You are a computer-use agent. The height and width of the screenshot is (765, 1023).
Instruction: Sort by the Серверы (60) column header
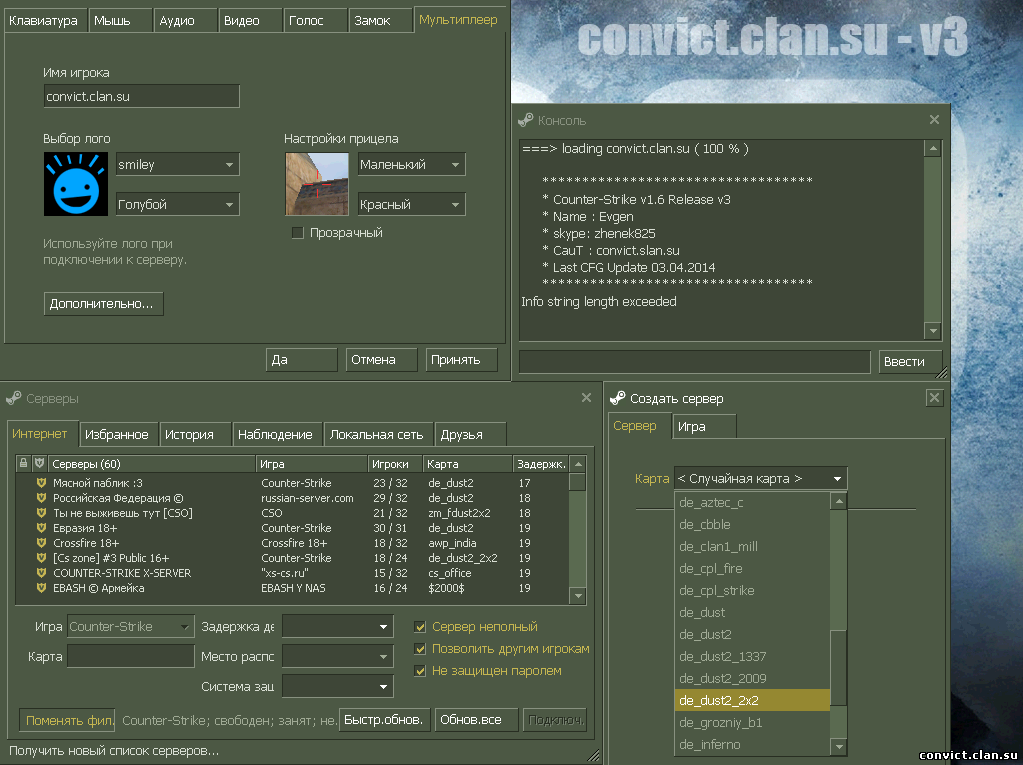coord(152,464)
